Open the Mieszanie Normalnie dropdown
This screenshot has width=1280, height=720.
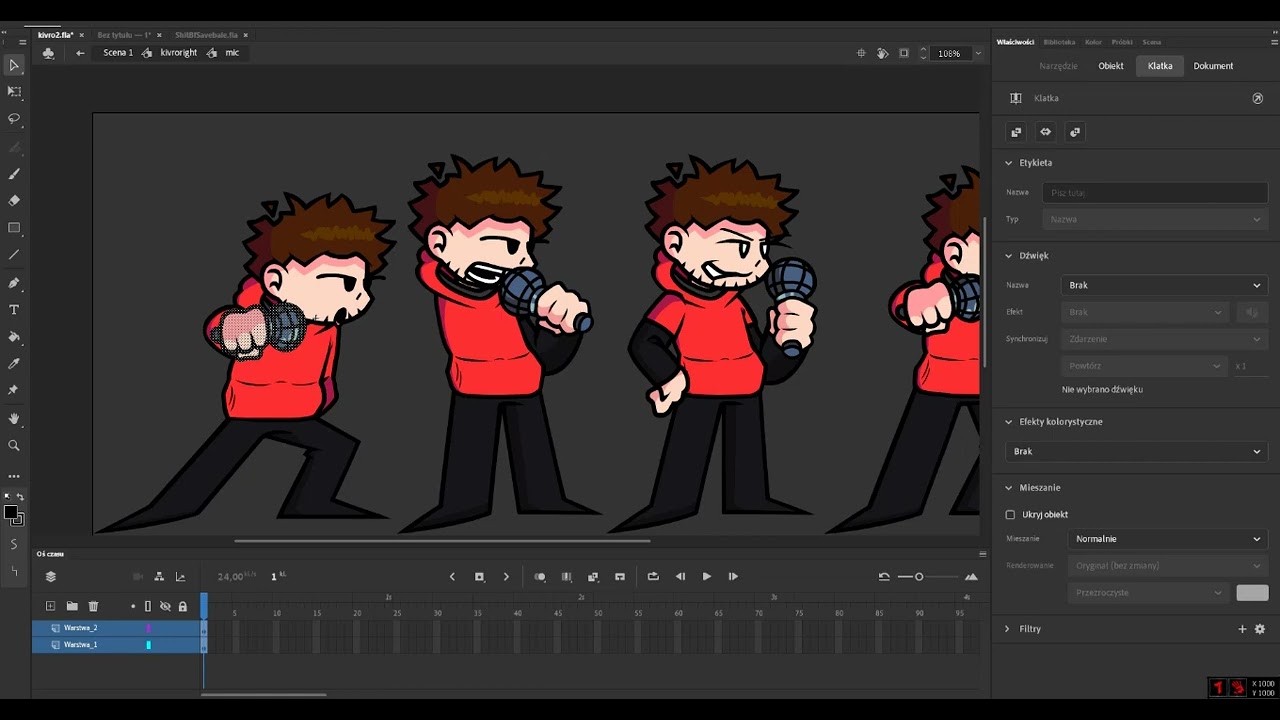[1167, 539]
